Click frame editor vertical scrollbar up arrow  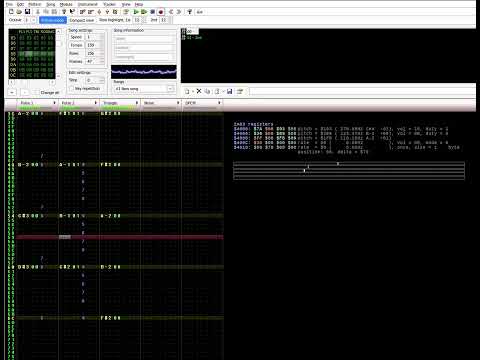(59, 31)
